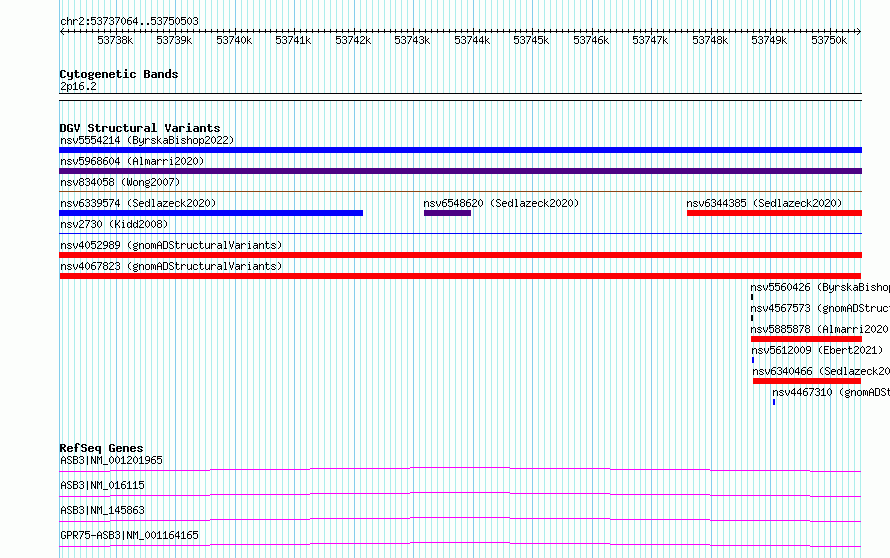The image size is (890, 558).
Task: Click the 53738k ruler tick label
Action: pos(115,40)
